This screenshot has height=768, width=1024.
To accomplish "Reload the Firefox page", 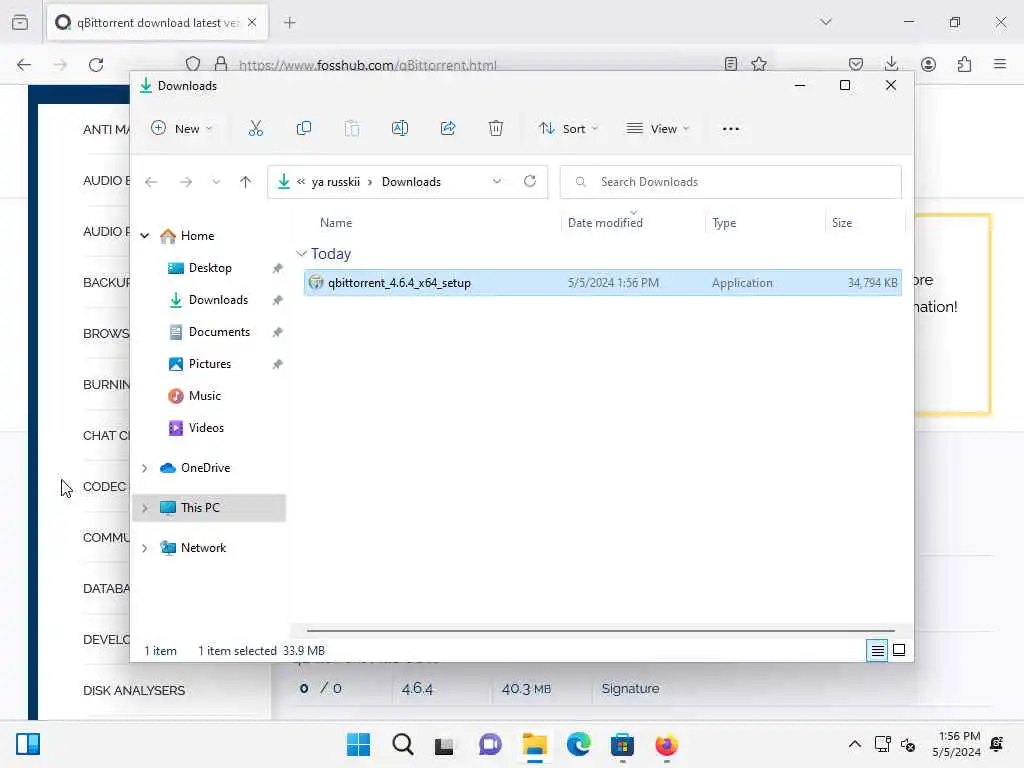I will click(x=96, y=65).
